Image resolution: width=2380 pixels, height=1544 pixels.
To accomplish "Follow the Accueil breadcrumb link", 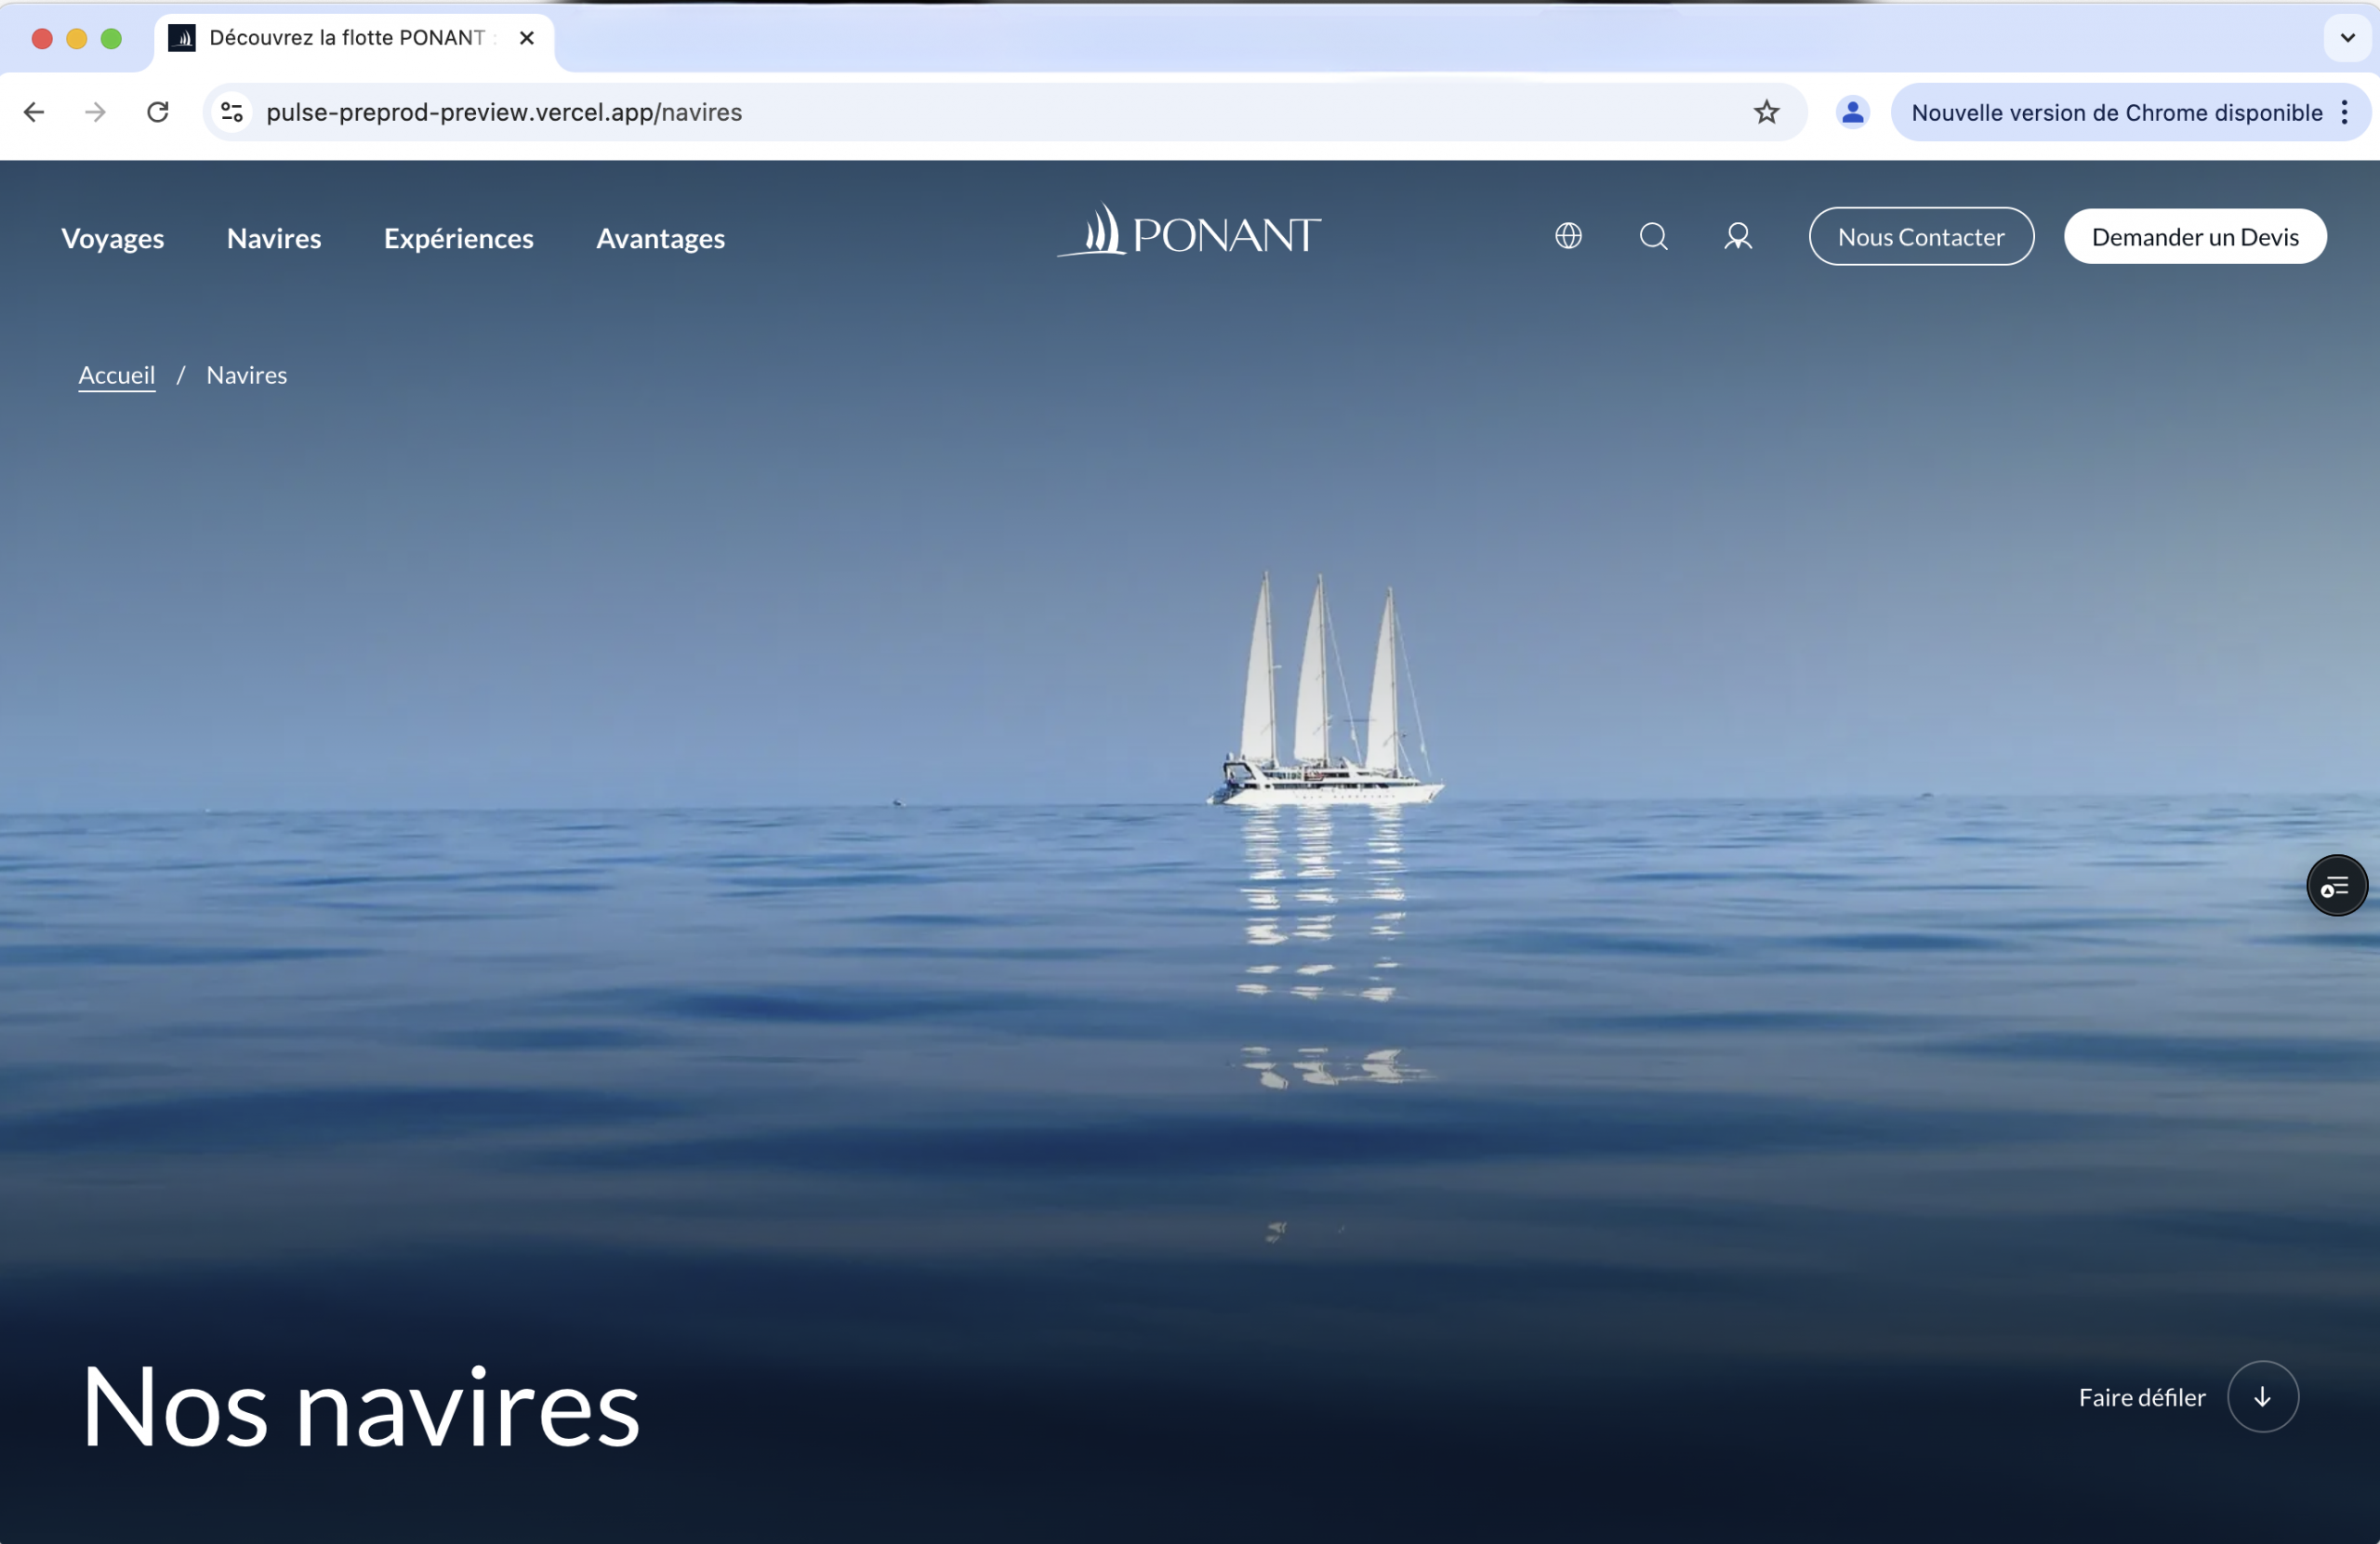I will 117,375.
